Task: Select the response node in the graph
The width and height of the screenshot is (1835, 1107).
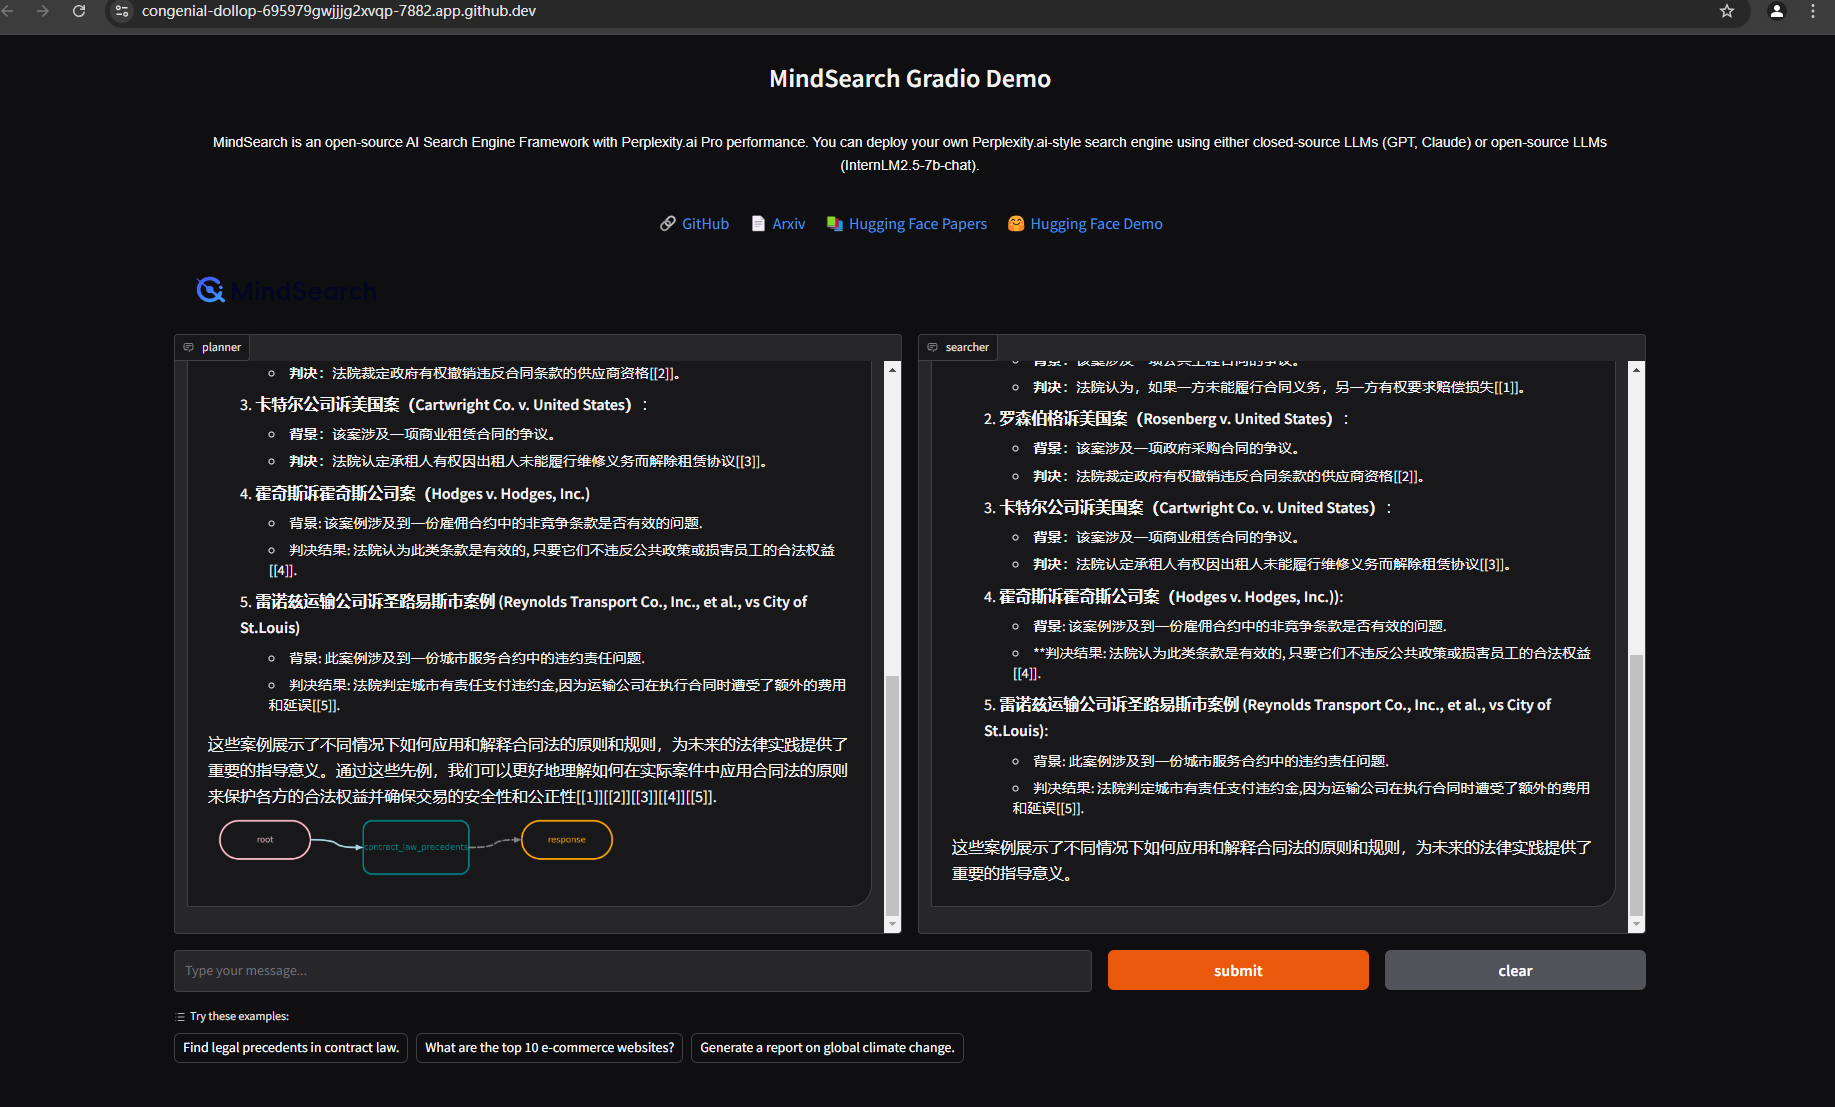Action: pyautogui.click(x=566, y=840)
